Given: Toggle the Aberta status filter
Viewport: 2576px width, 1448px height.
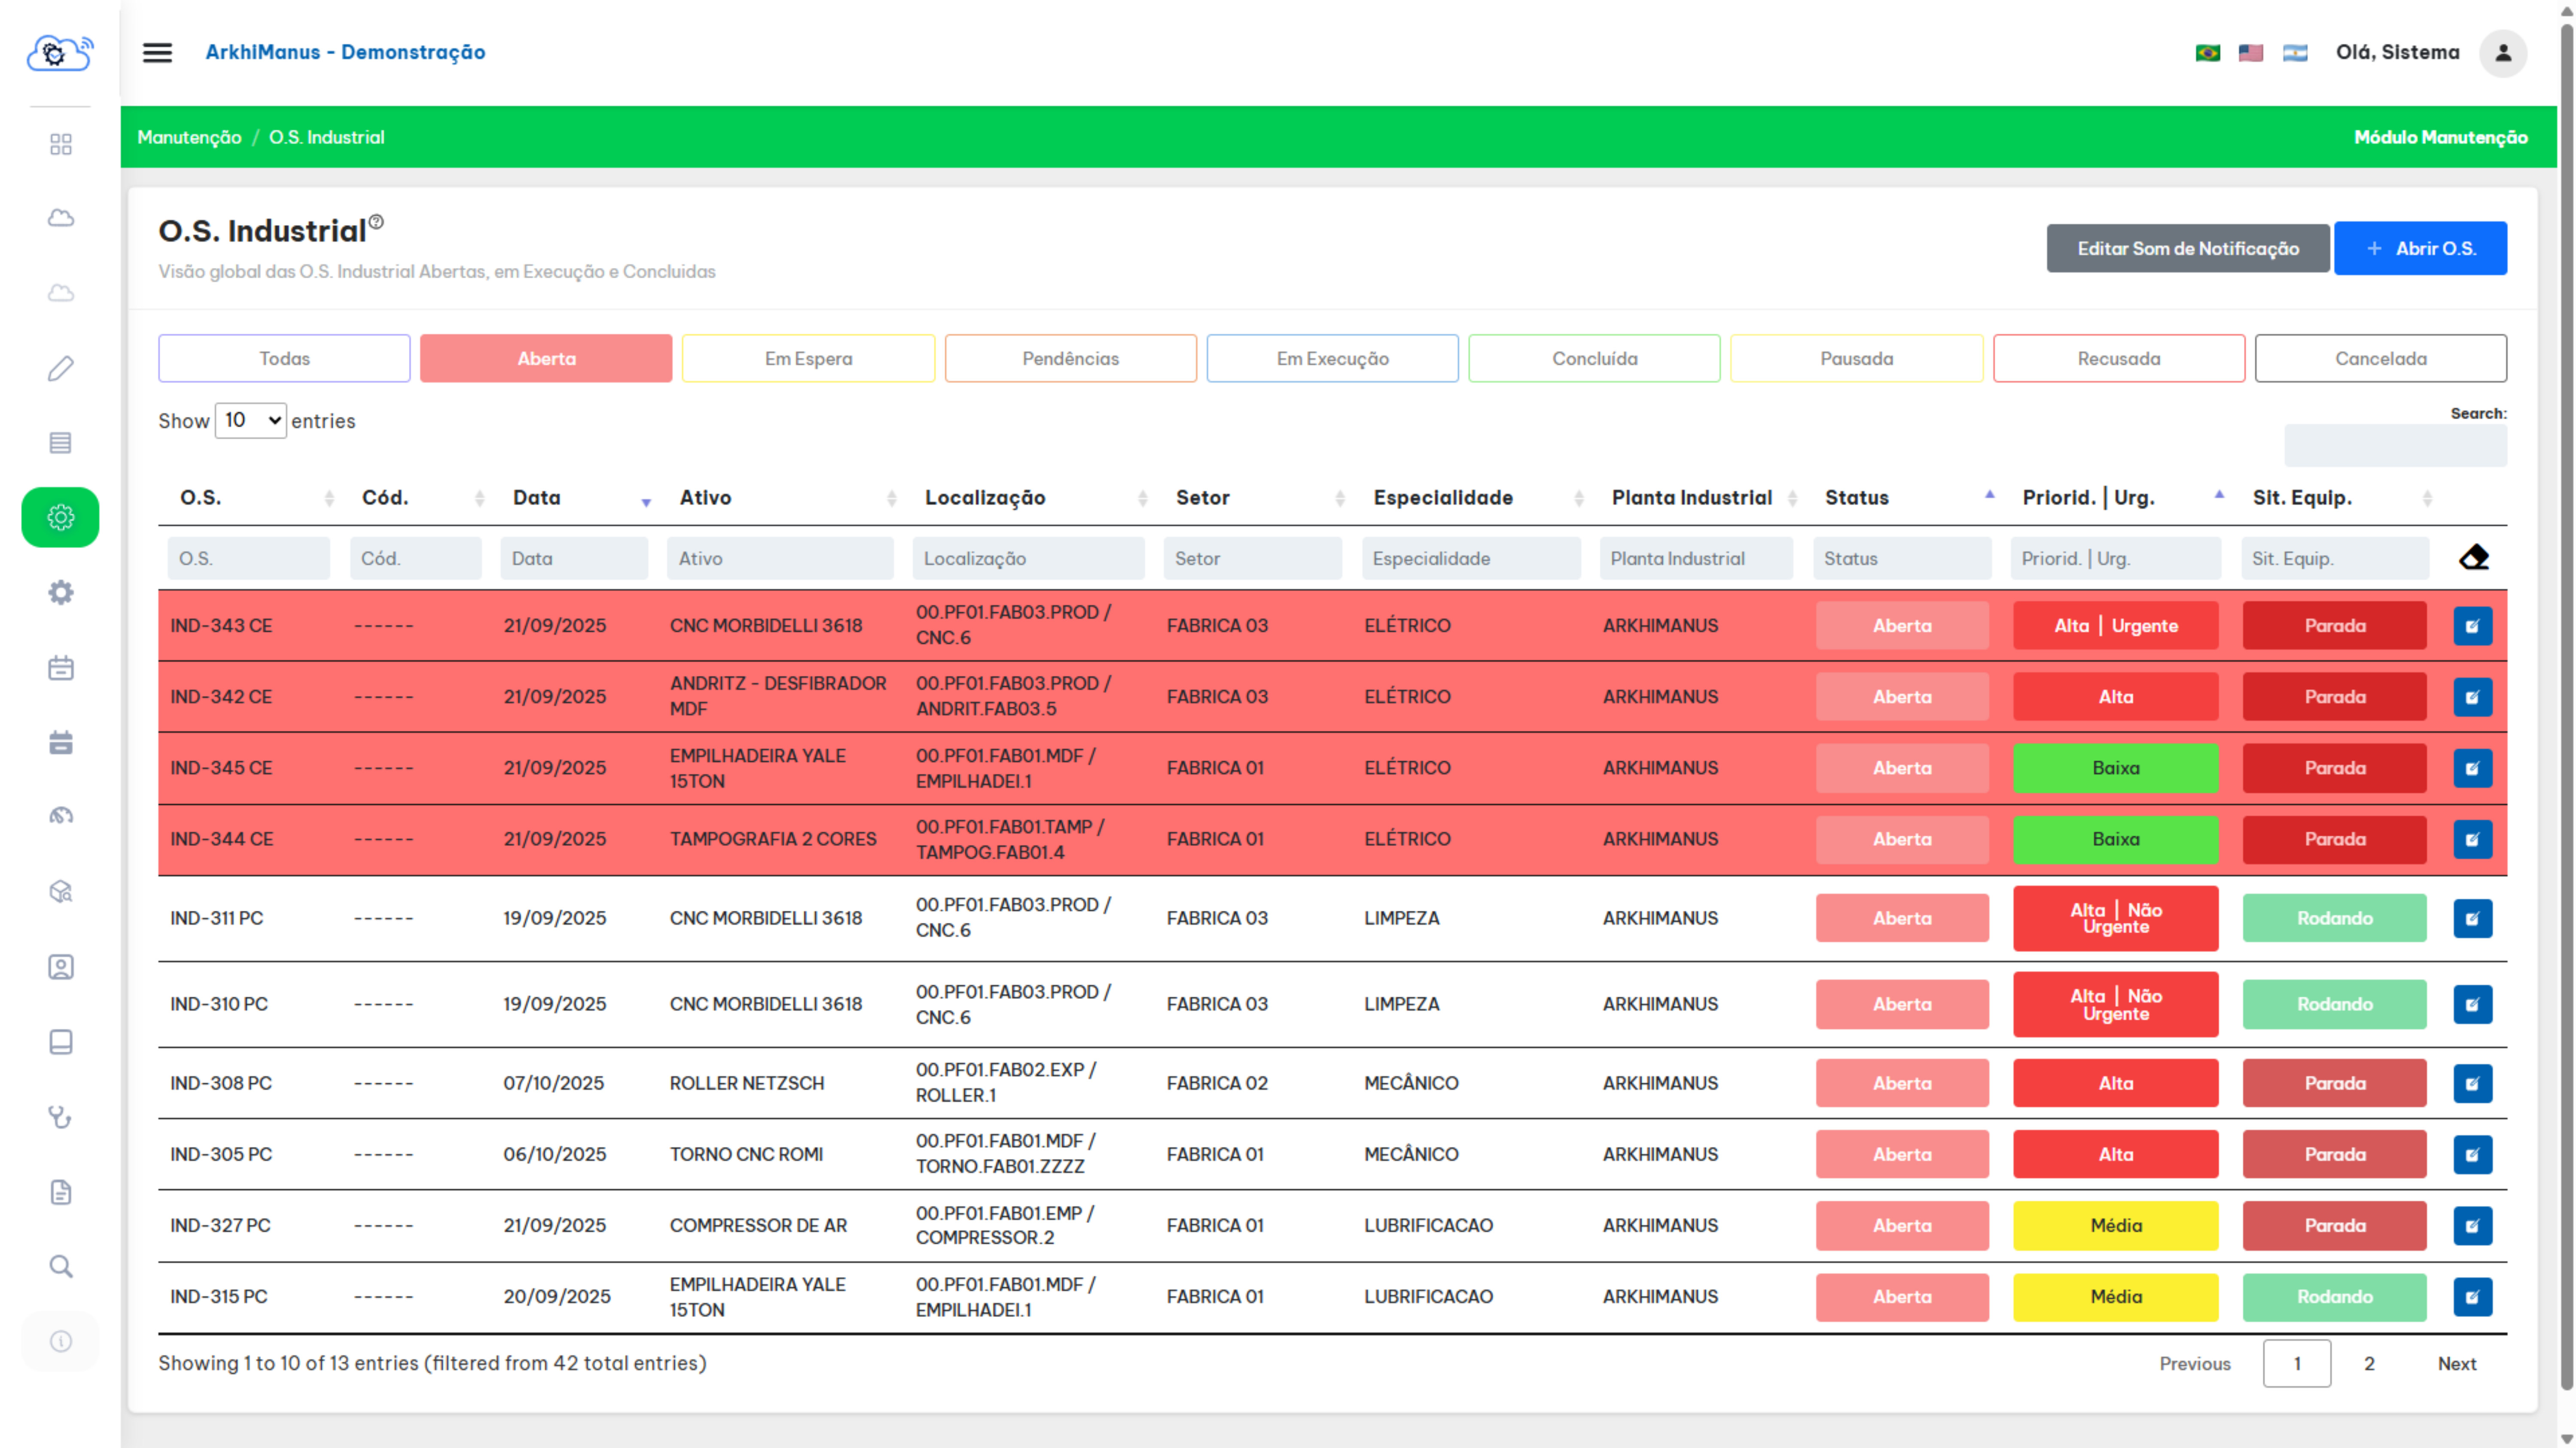Looking at the screenshot, I should (x=546, y=358).
